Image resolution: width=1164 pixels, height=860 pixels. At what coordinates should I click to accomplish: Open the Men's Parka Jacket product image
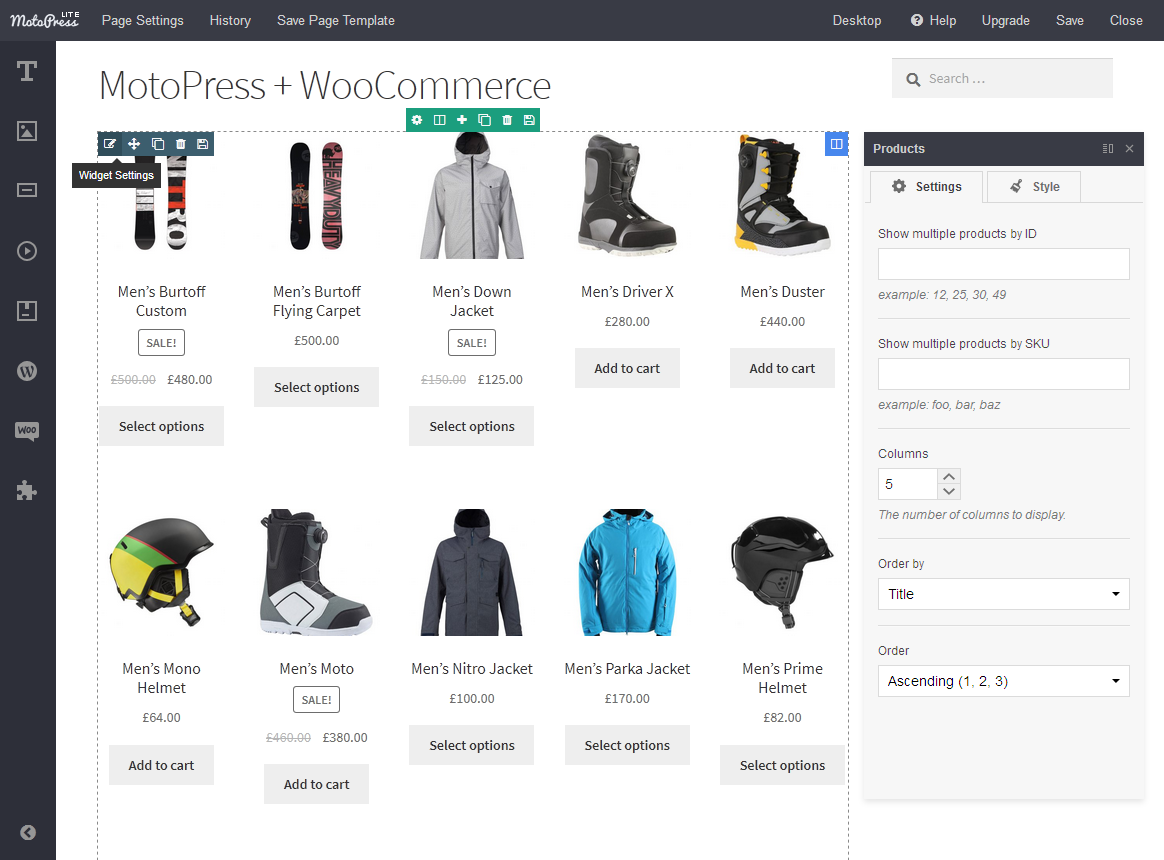pyautogui.click(x=627, y=572)
